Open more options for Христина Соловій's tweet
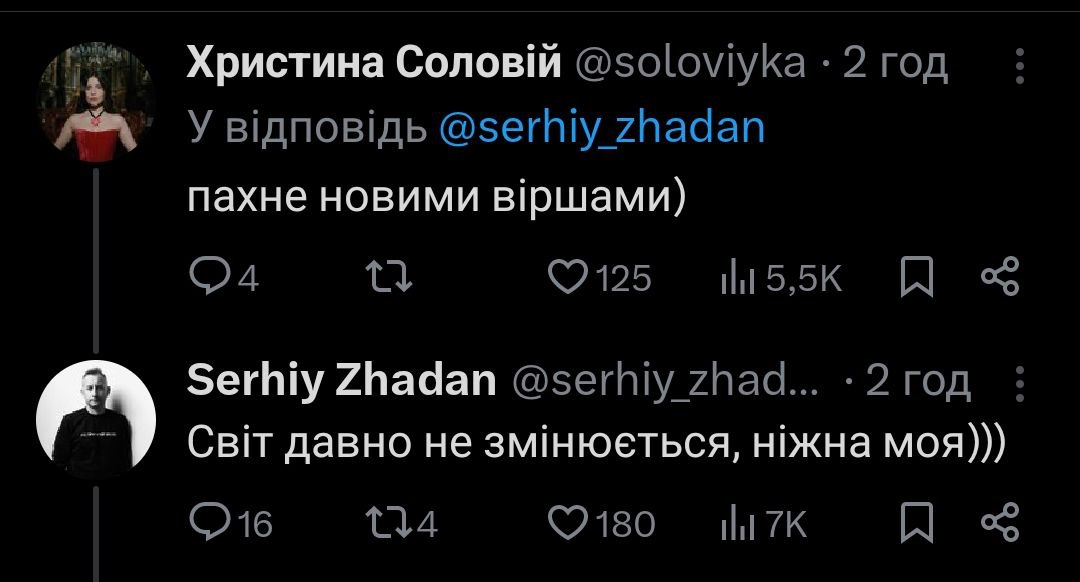This screenshot has height=582, width=1080. coord(1020,66)
